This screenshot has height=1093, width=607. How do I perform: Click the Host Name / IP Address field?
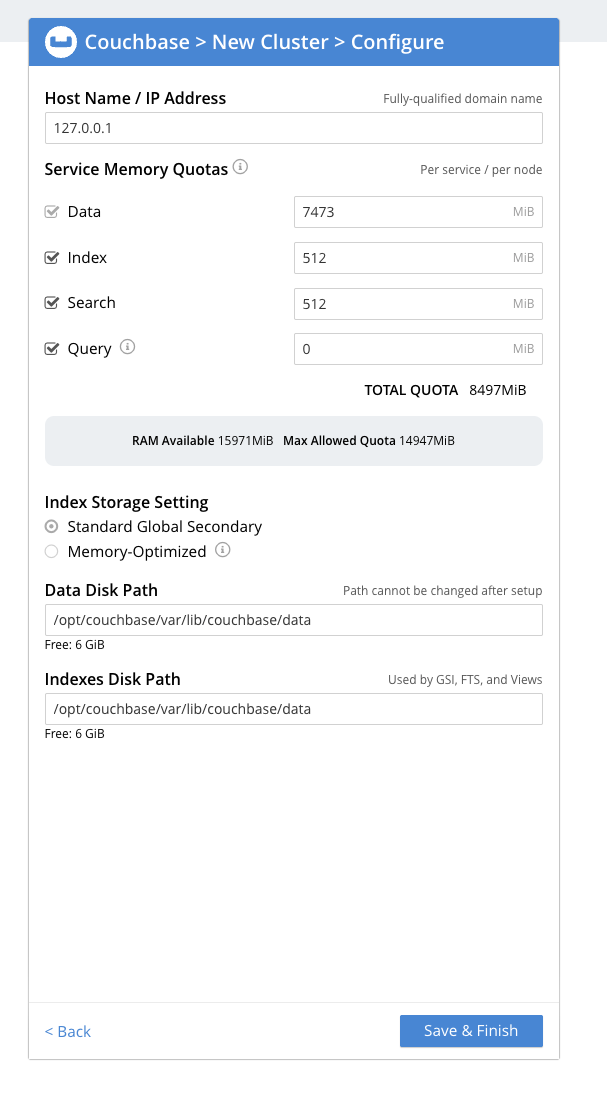(x=293, y=127)
